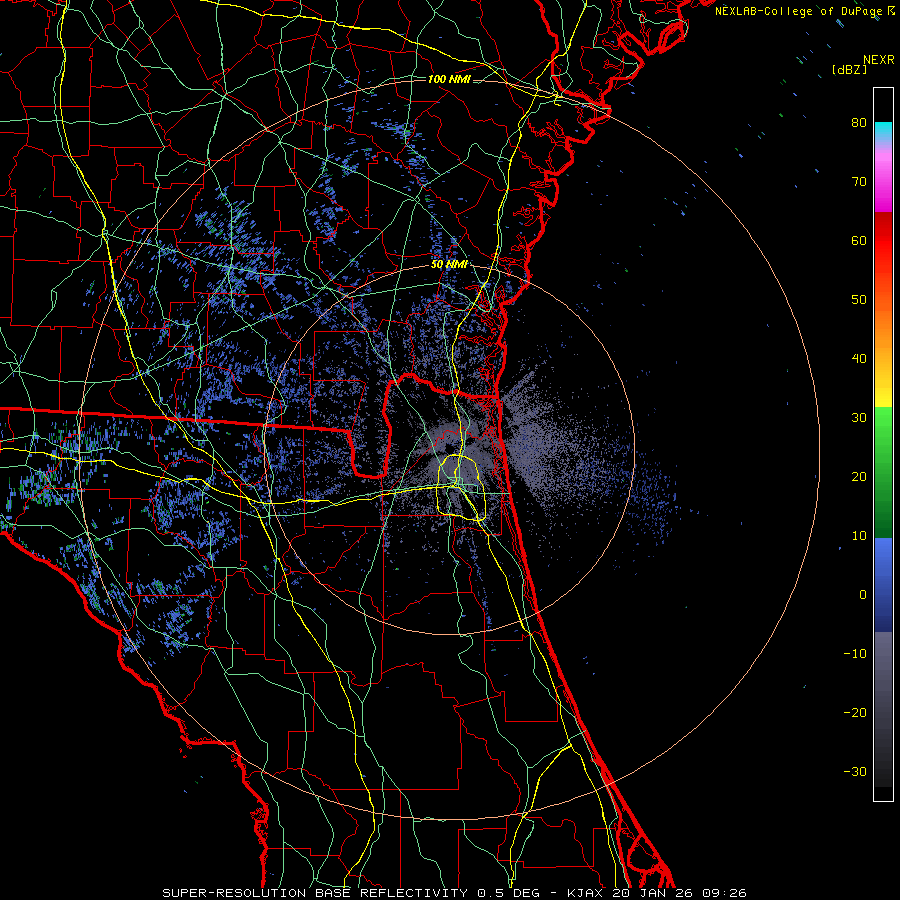
Task: Click the -10 value on the dBZ scale
Action: pos(855,654)
